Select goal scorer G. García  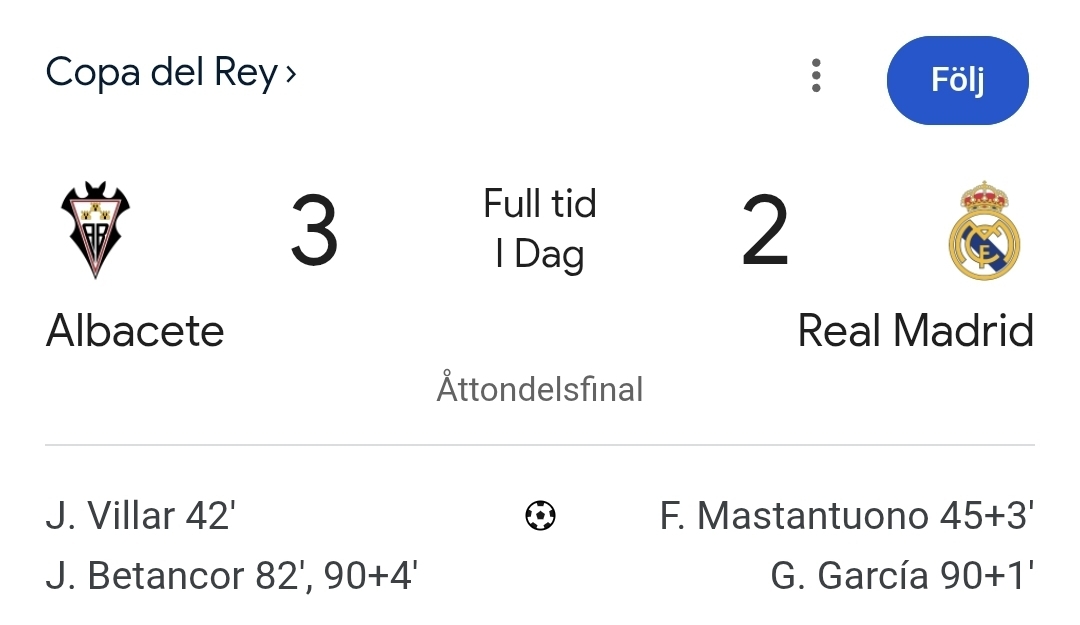(850, 576)
